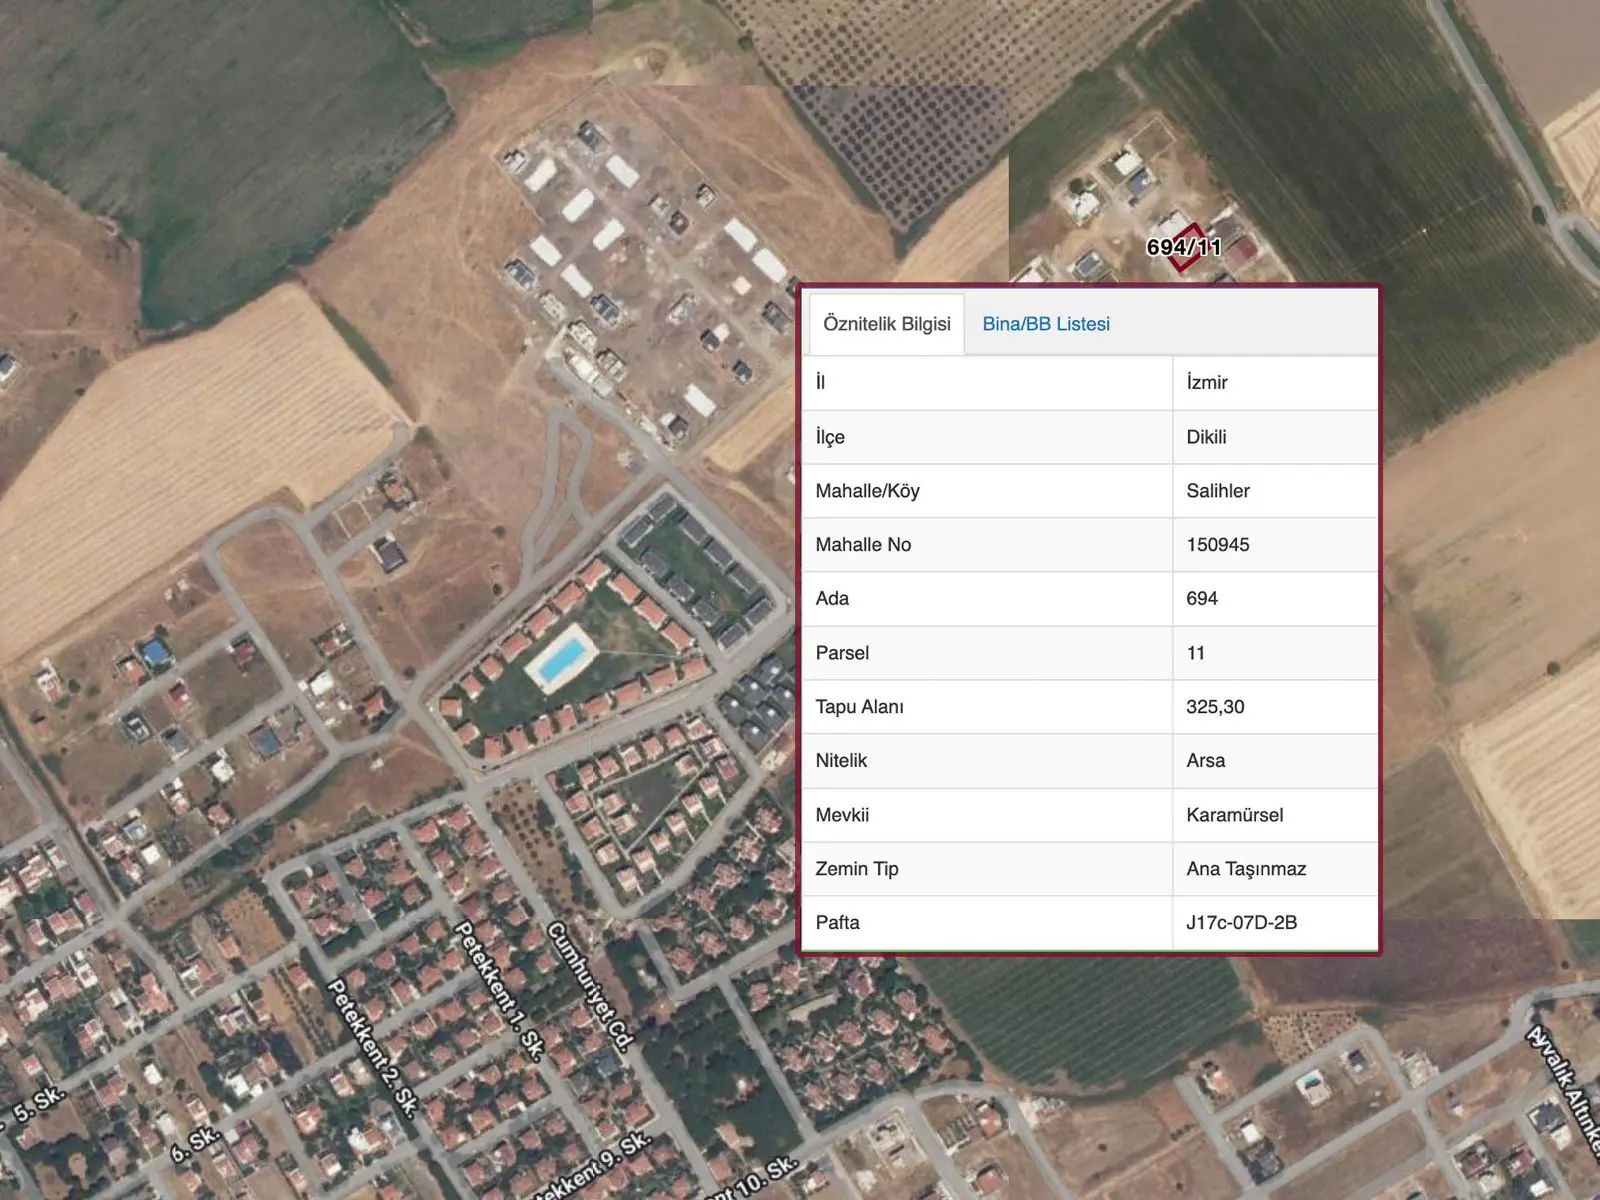
Task: Click the Petekkent 1. Sk. street label
Action: (x=499, y=989)
